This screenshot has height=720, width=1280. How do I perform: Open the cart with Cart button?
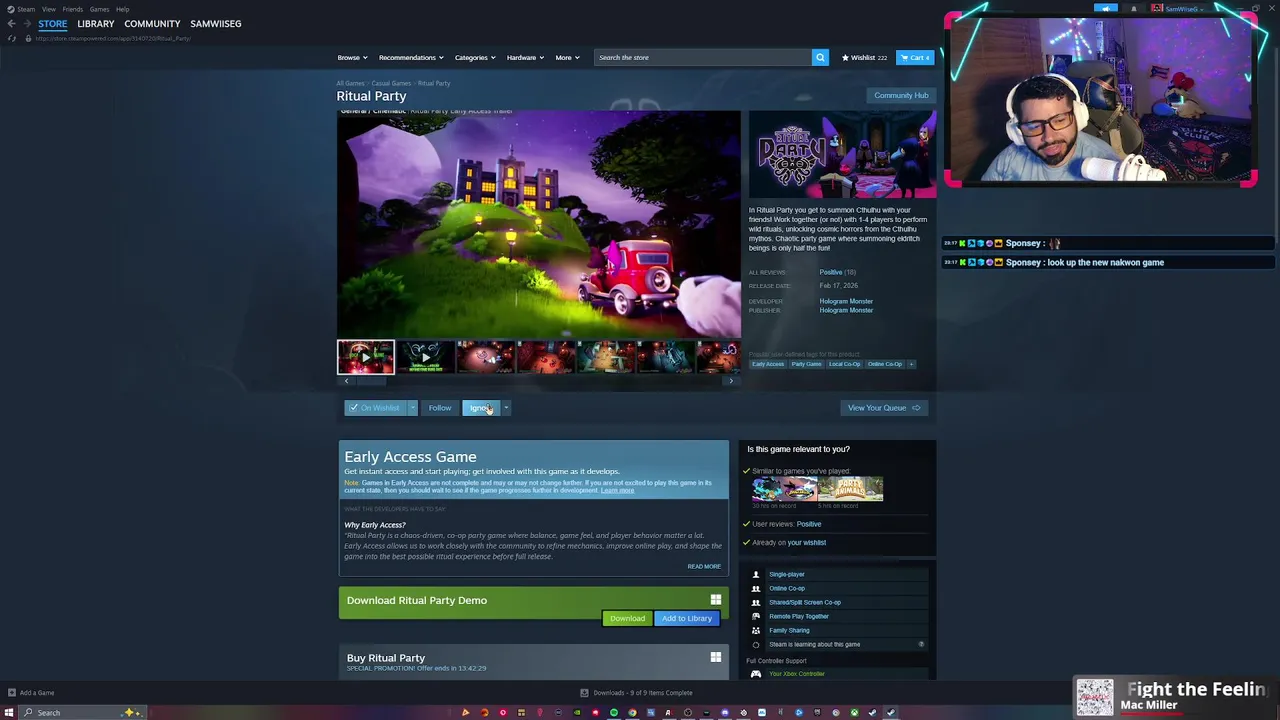(x=915, y=57)
